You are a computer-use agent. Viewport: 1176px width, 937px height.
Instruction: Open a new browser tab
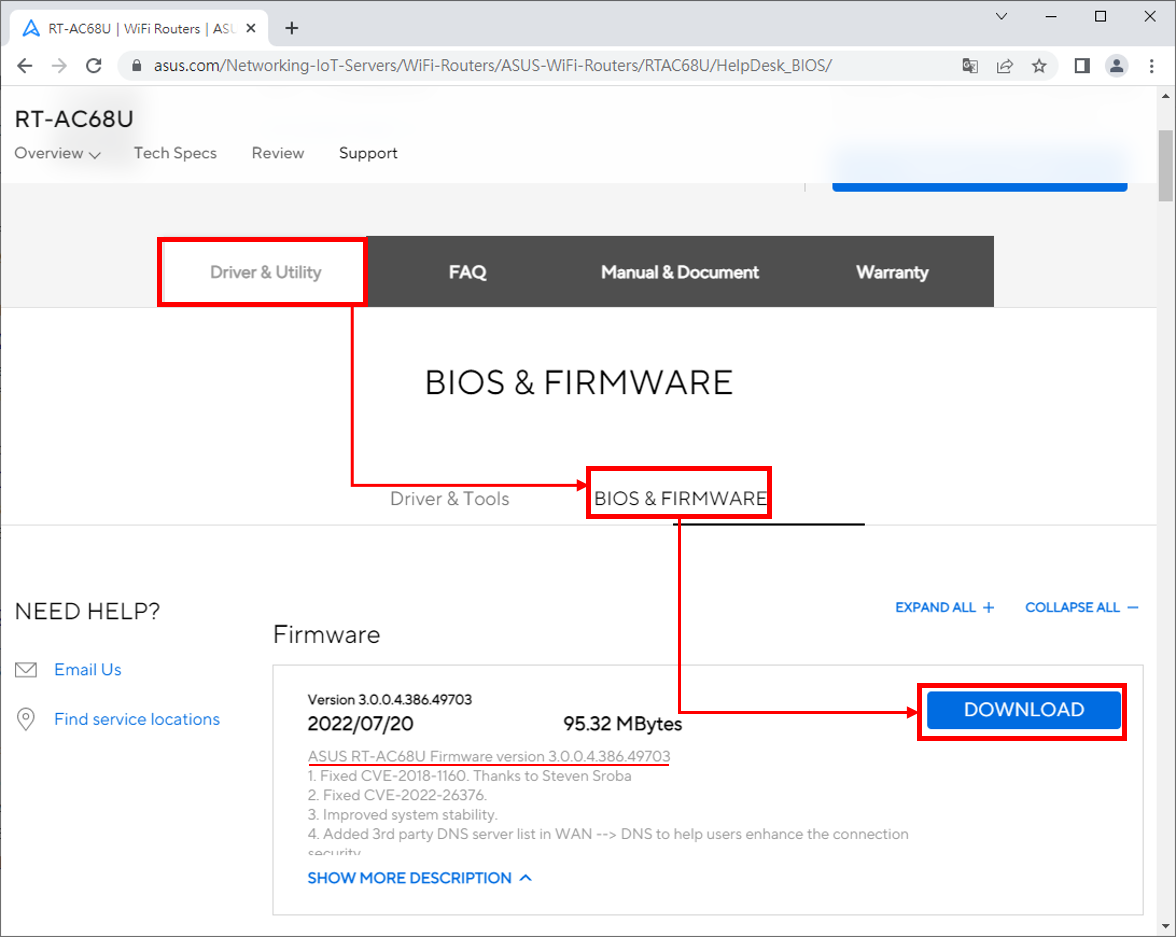click(292, 29)
